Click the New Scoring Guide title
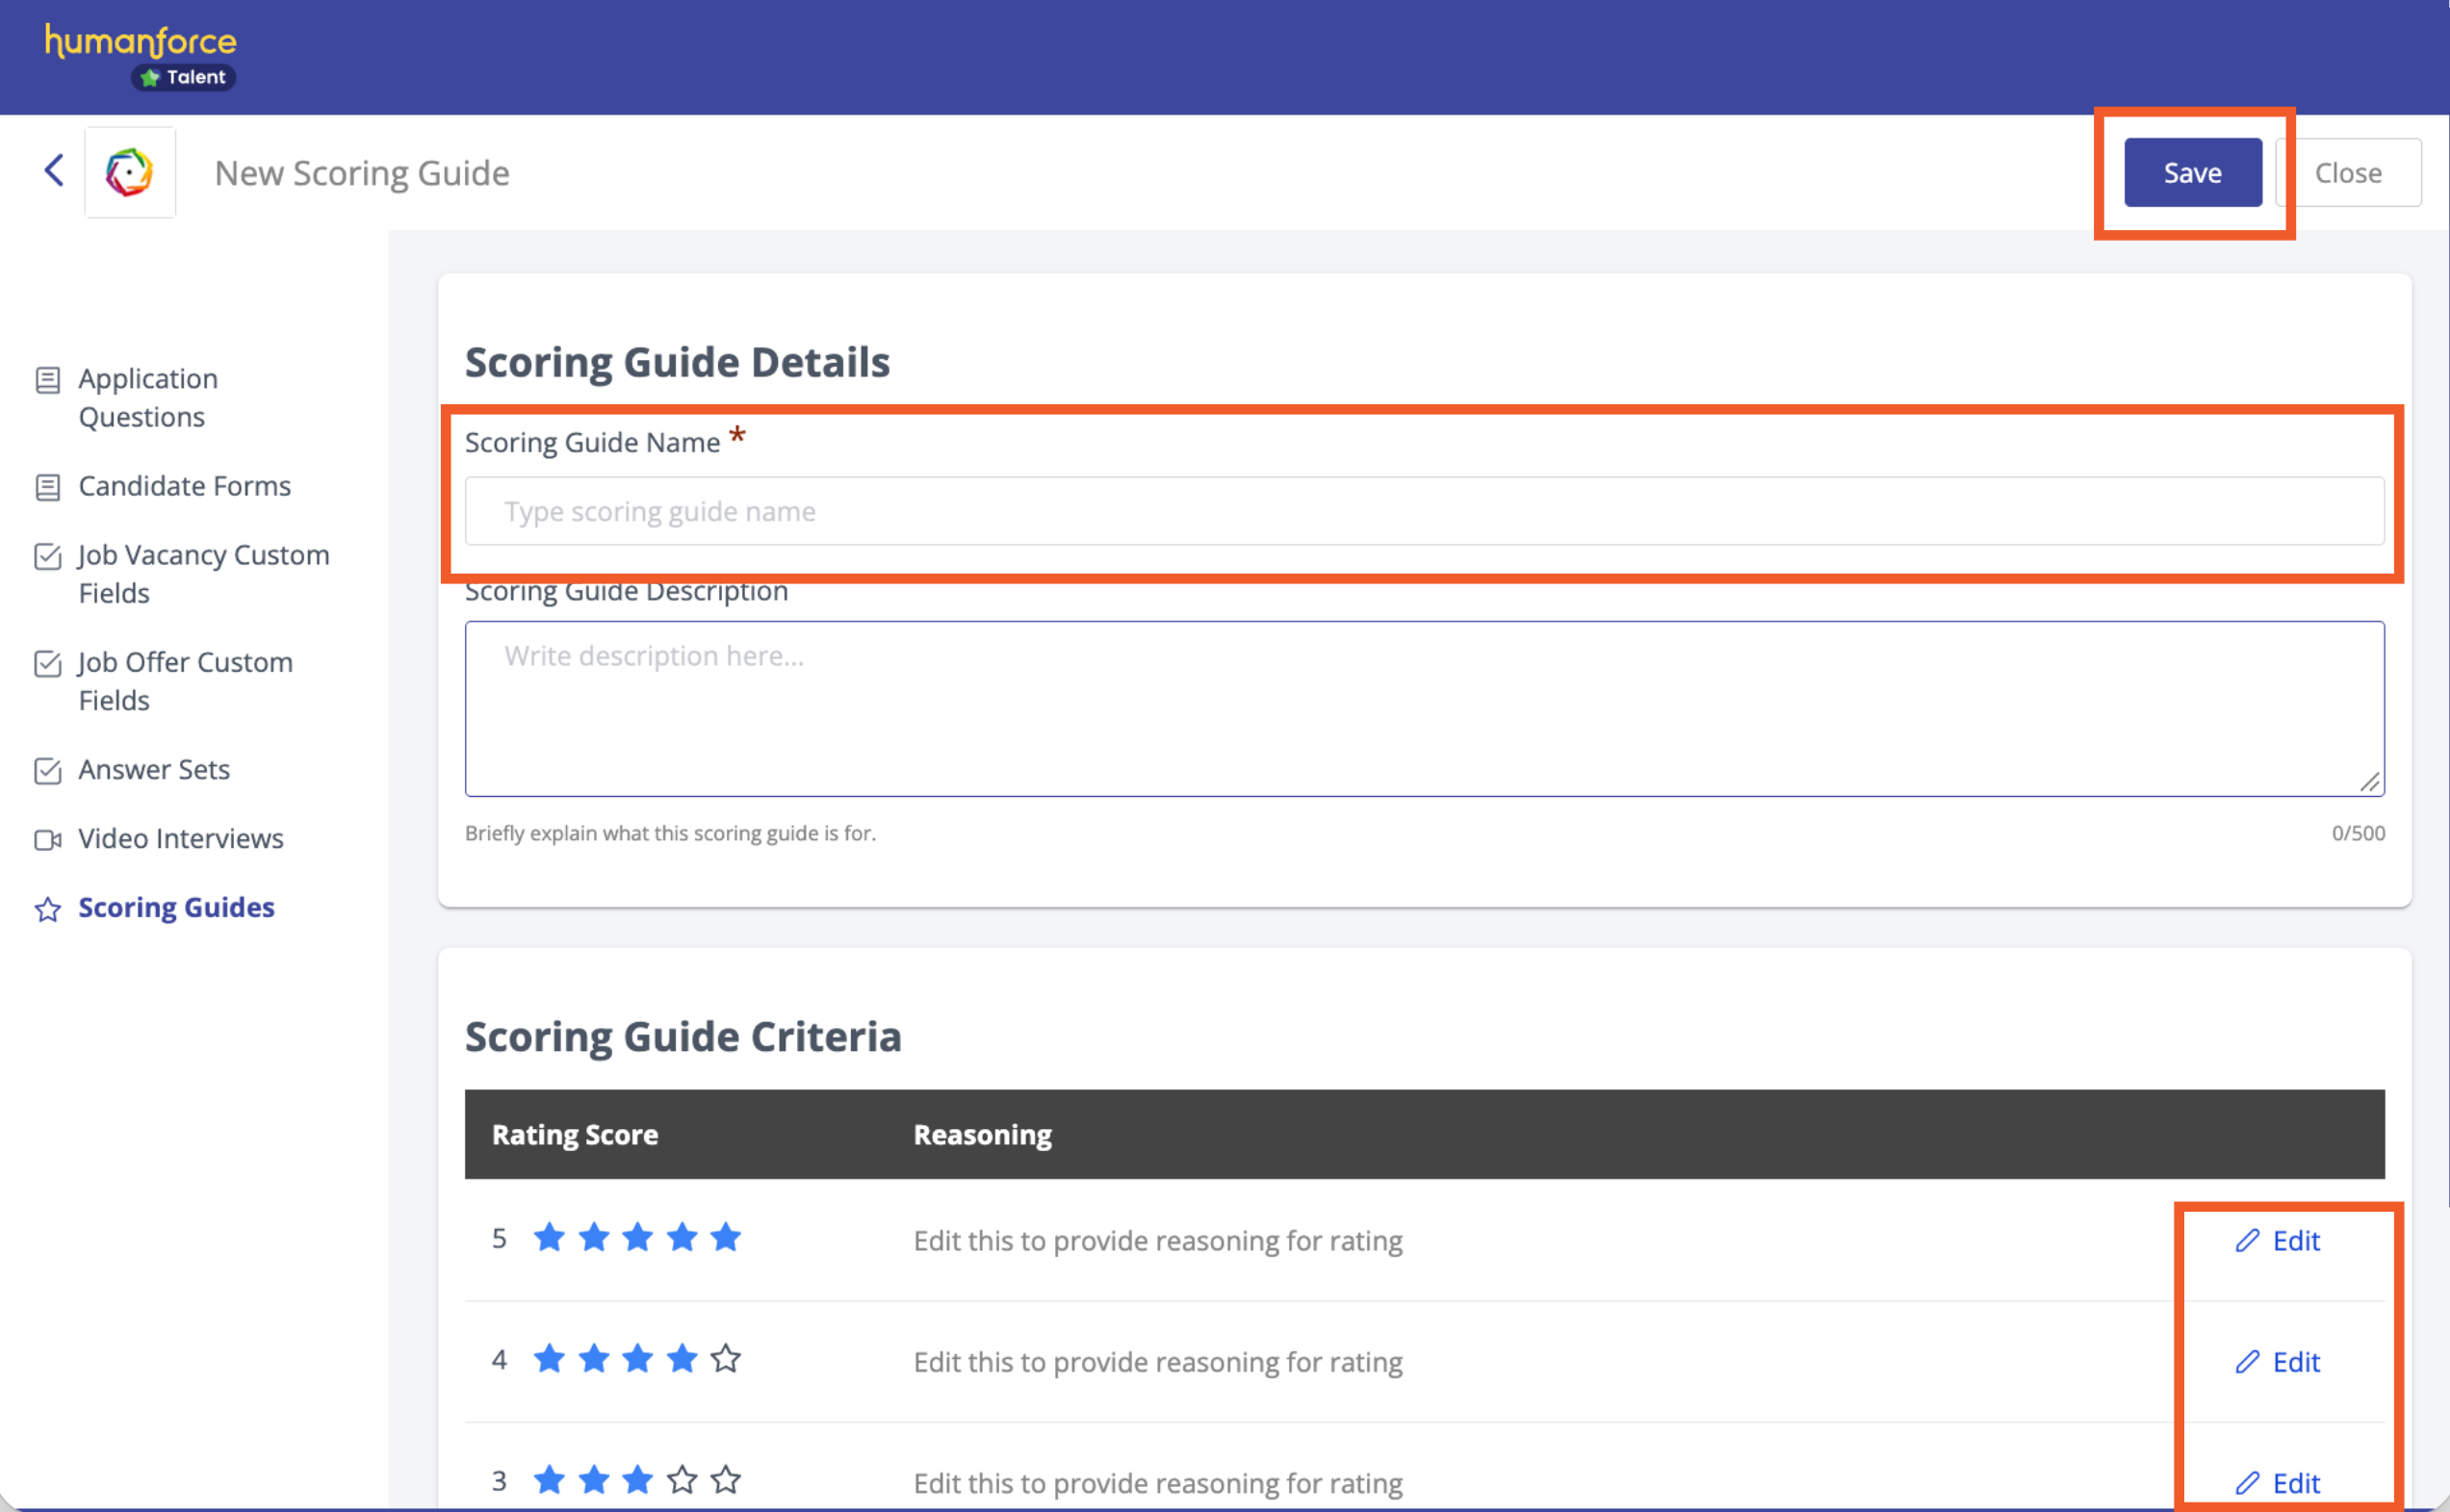This screenshot has height=1512, width=2450. [362, 173]
